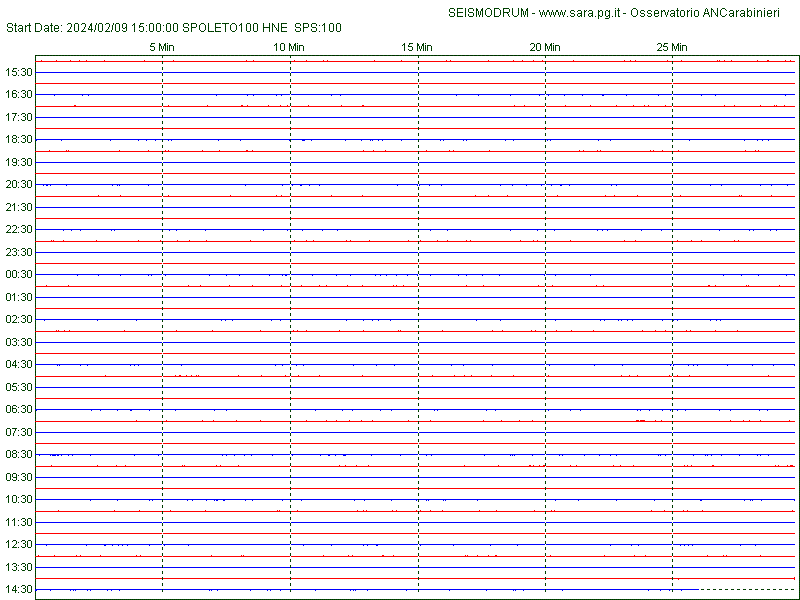Click the 10:30 time label
Viewport: 800px width, 600px height.
point(19,499)
